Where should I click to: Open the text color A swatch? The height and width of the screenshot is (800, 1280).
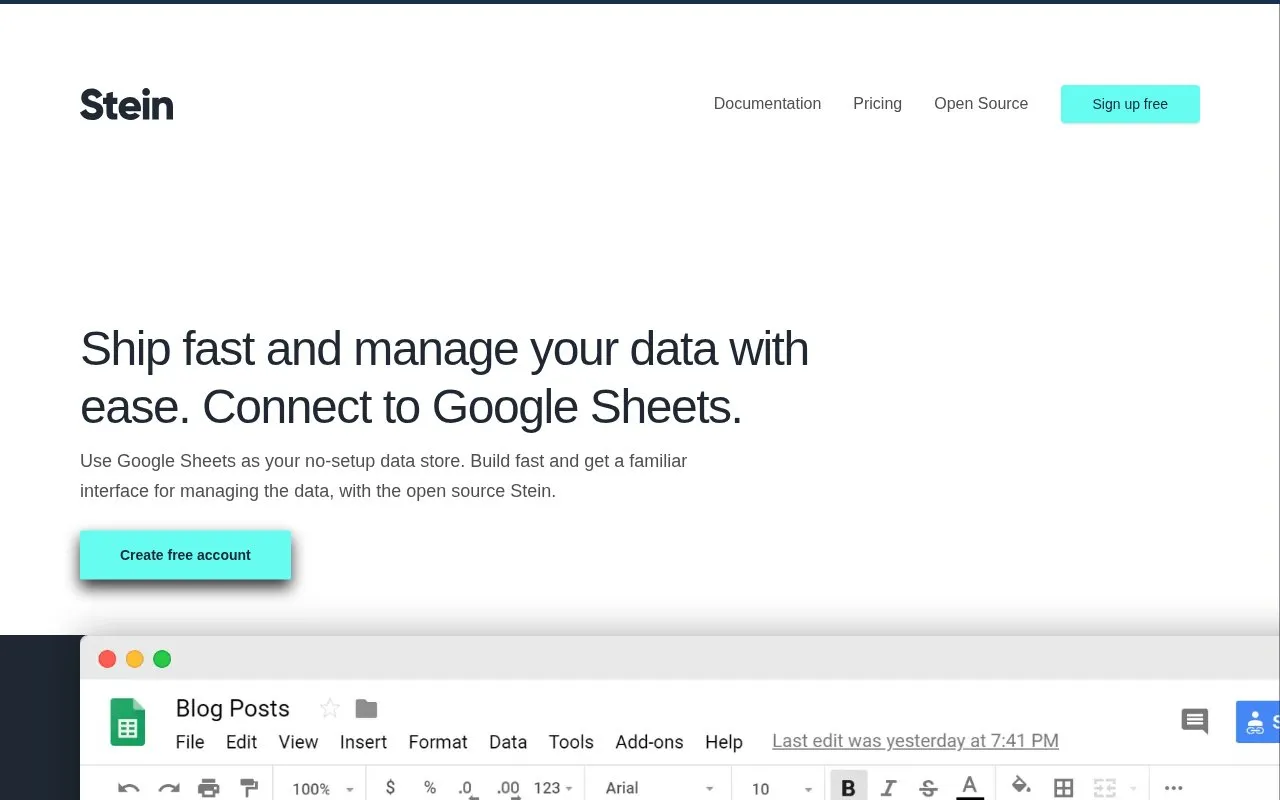click(x=969, y=787)
